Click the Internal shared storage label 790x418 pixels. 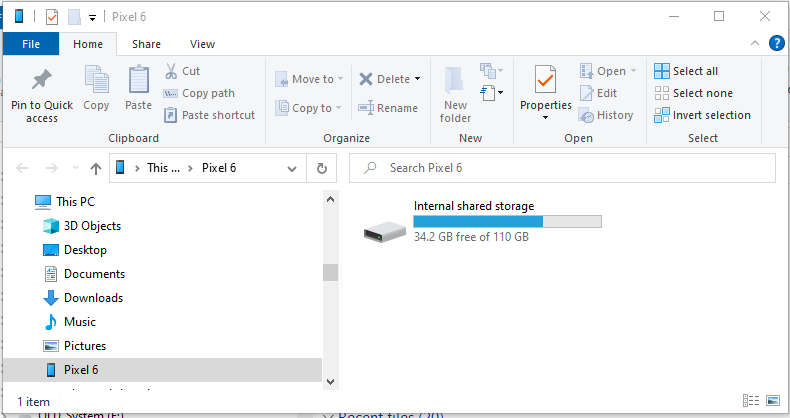tap(474, 206)
